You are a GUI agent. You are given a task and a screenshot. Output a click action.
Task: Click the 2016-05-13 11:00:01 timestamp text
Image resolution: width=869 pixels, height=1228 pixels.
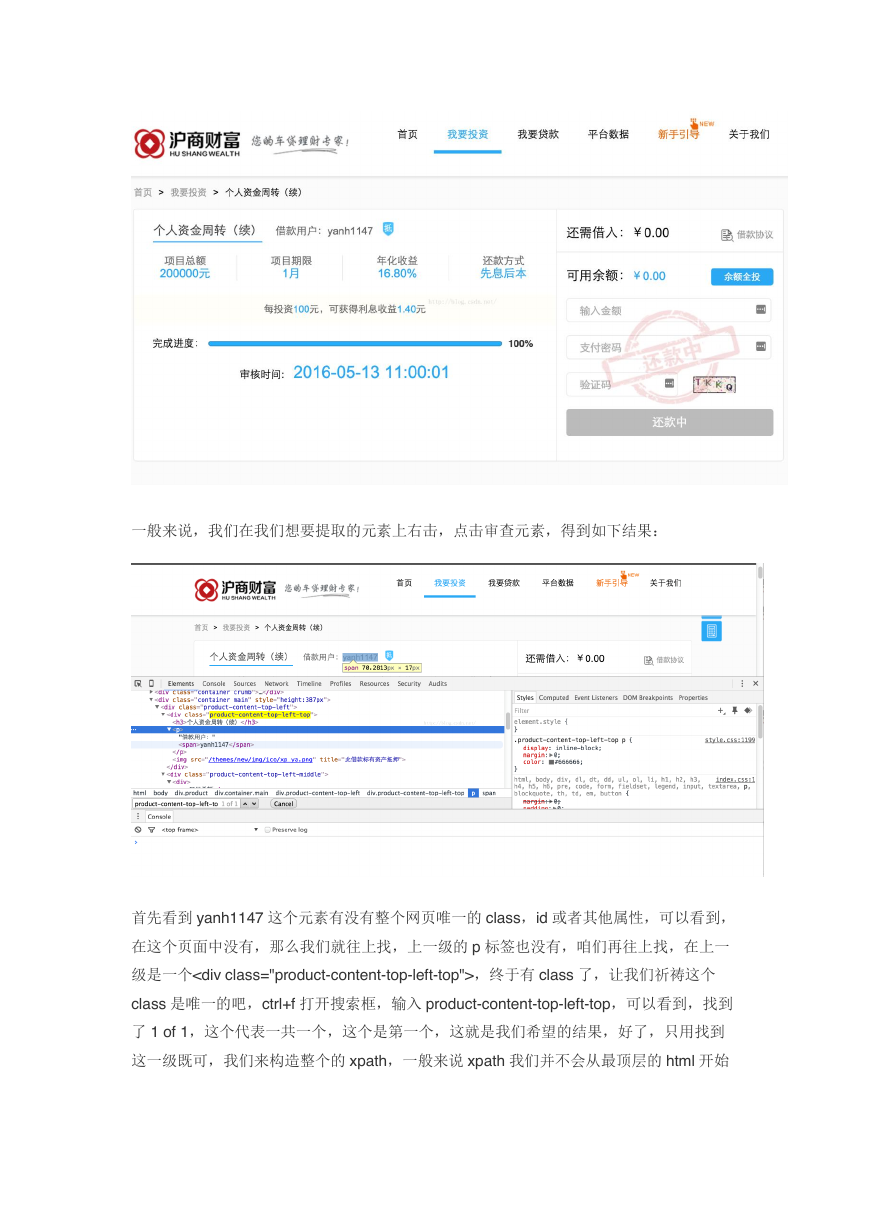(x=371, y=372)
